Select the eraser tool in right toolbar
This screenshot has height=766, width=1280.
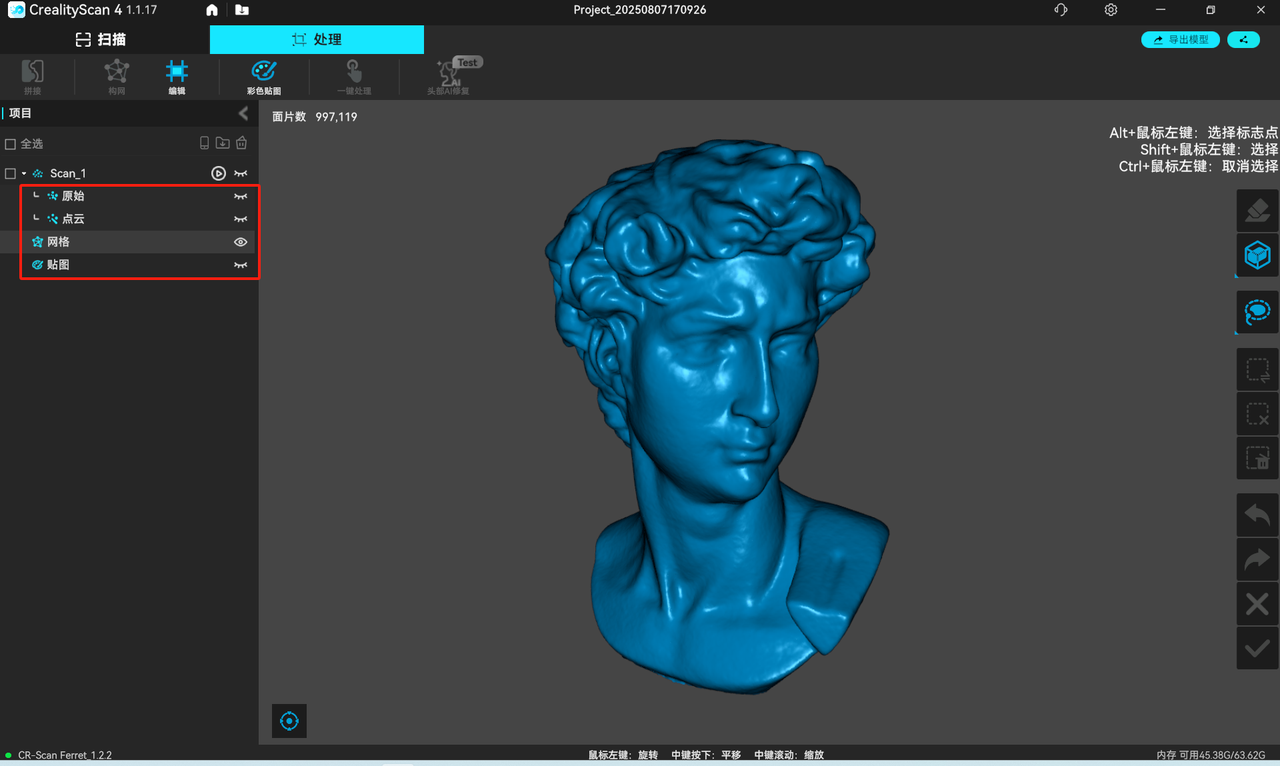pos(1257,210)
